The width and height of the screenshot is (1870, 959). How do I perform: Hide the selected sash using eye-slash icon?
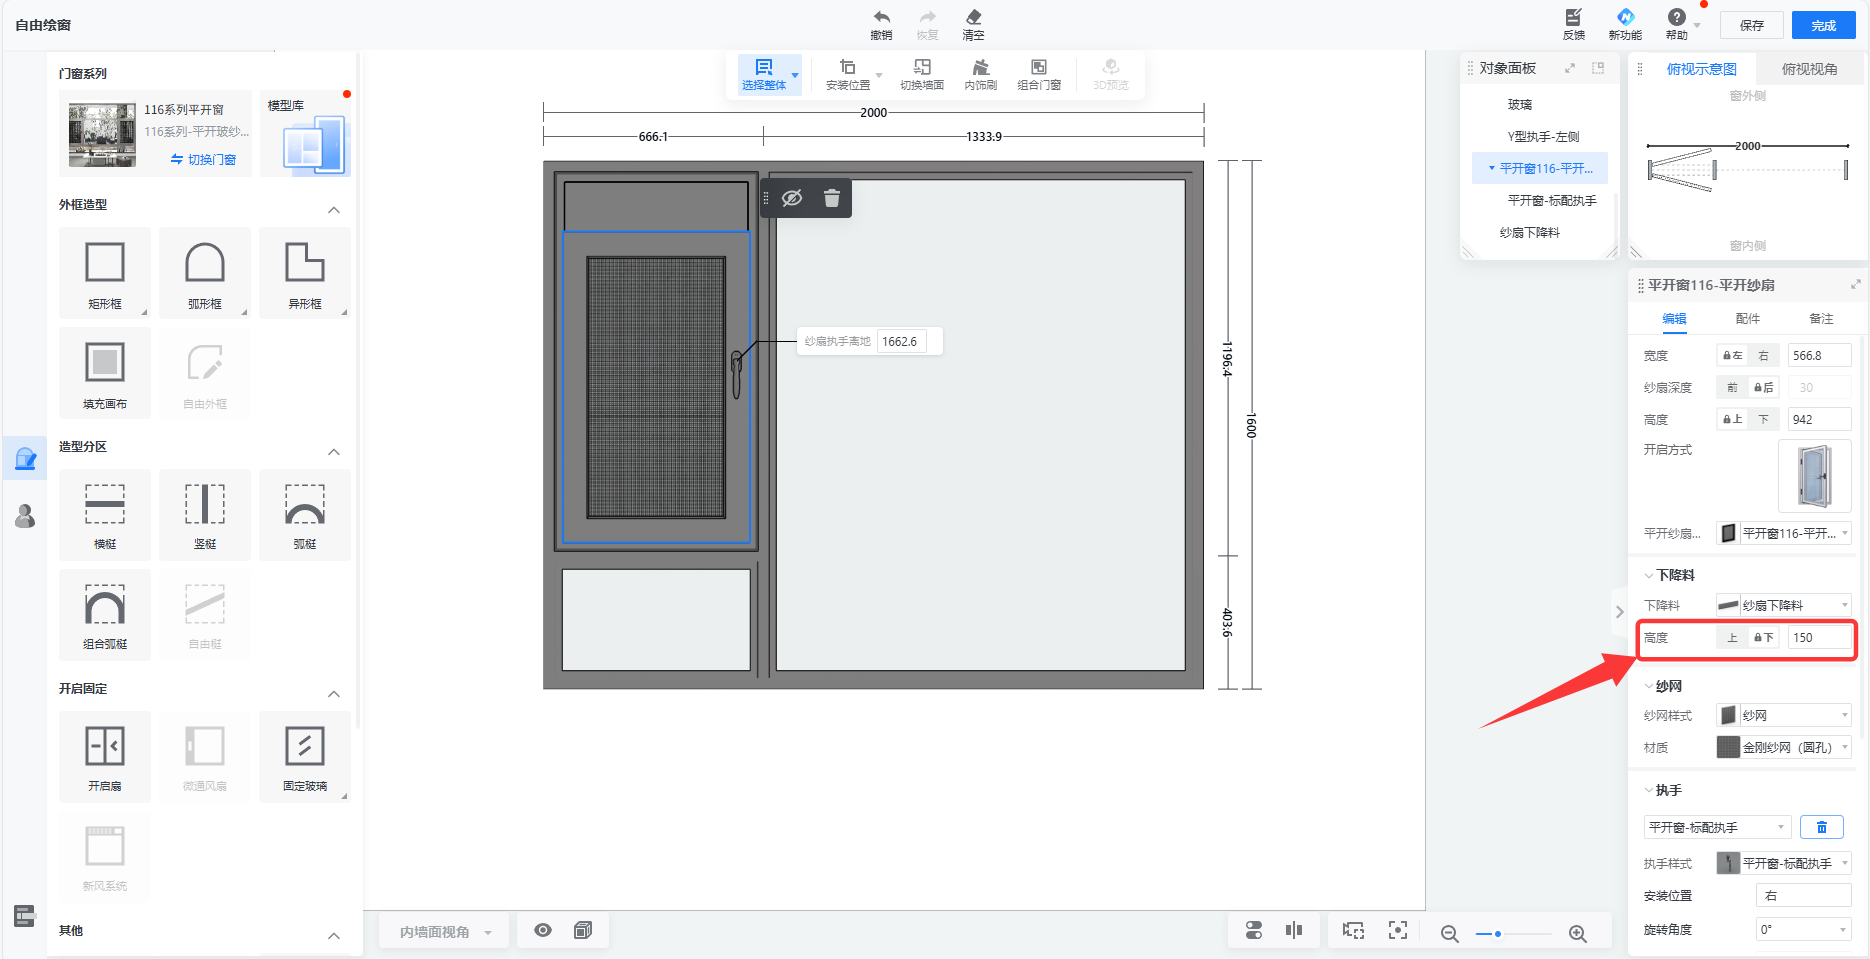point(792,198)
